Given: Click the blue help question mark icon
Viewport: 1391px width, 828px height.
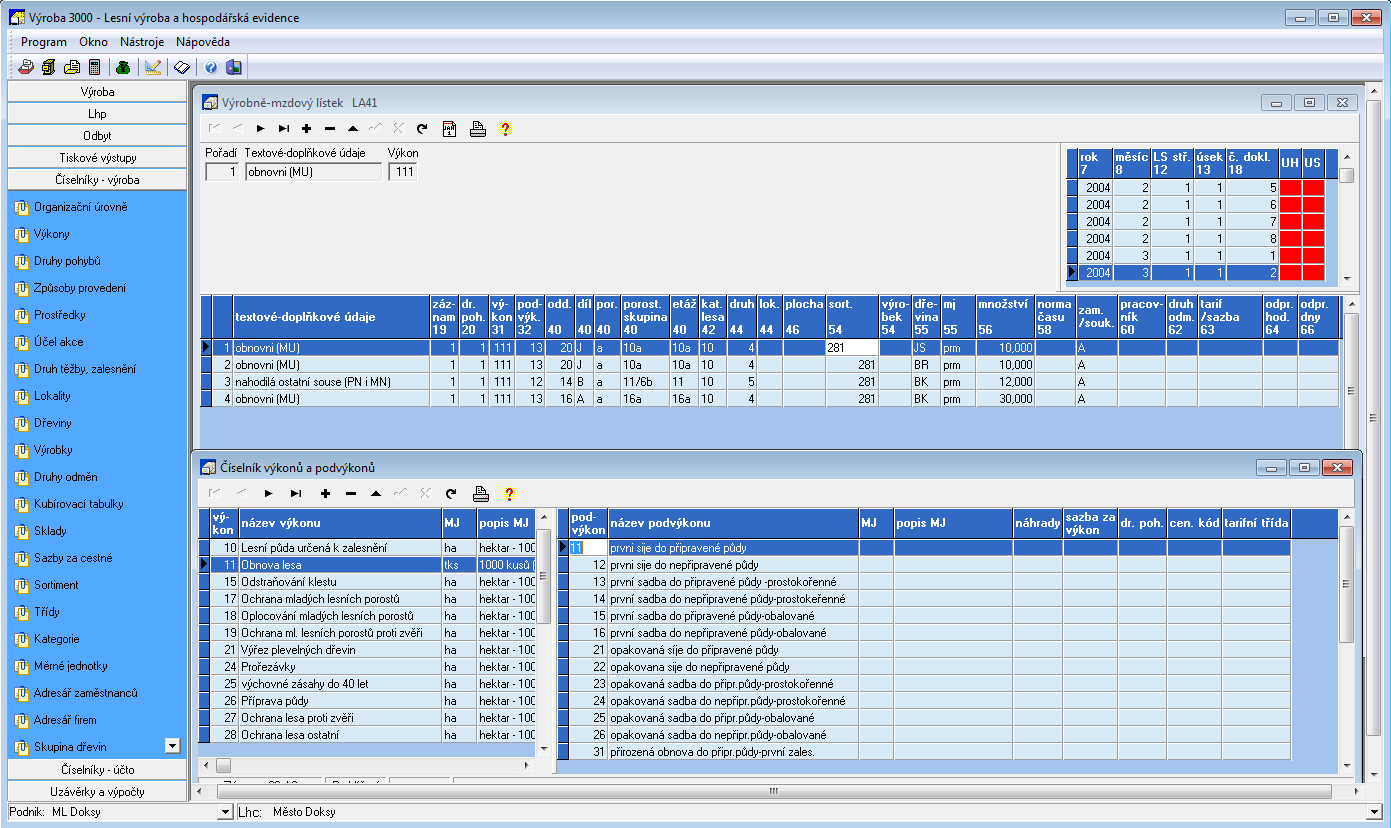Looking at the screenshot, I should (x=211, y=67).
